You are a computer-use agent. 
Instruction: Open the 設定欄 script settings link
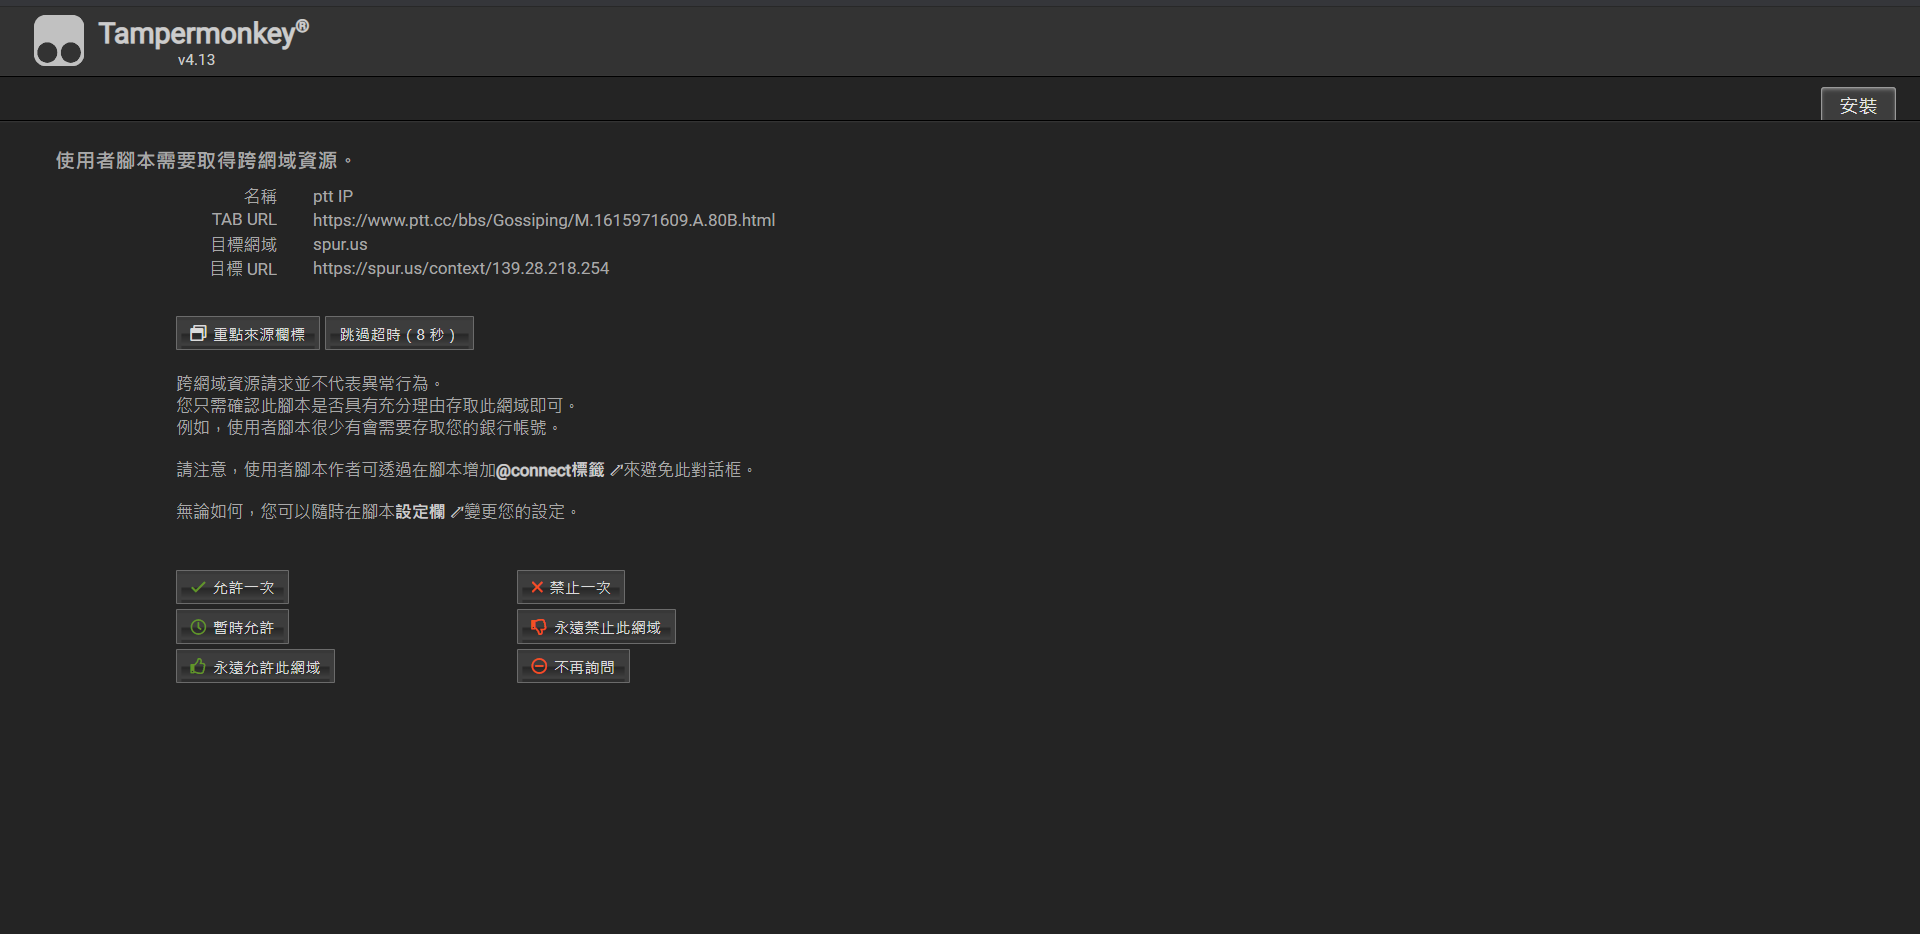pos(420,512)
